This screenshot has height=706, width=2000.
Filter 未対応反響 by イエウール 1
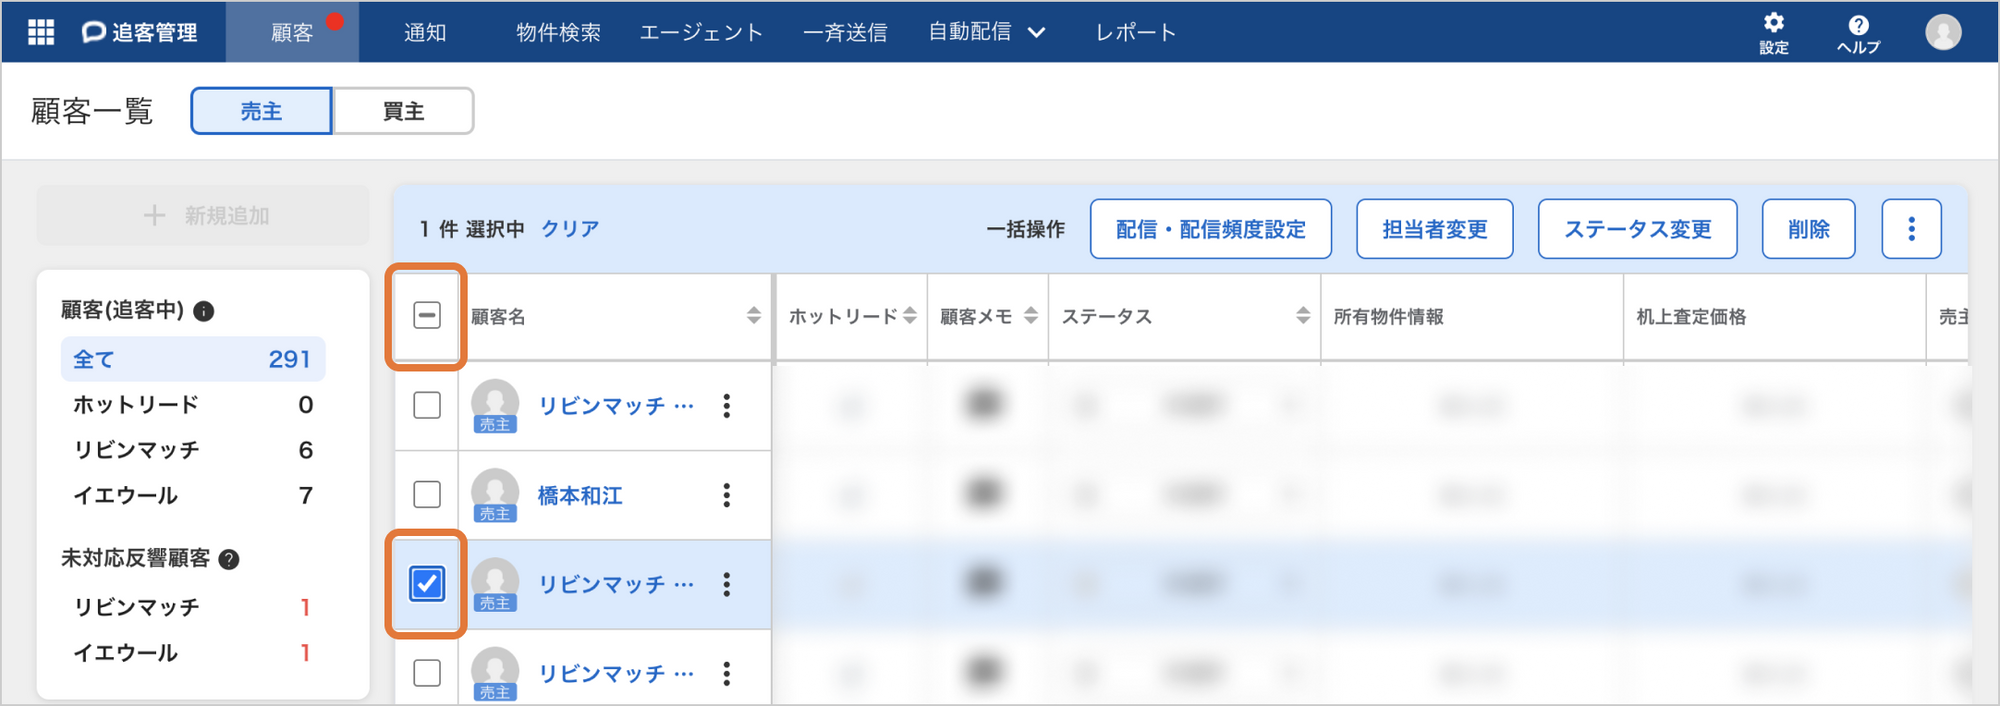click(x=193, y=652)
